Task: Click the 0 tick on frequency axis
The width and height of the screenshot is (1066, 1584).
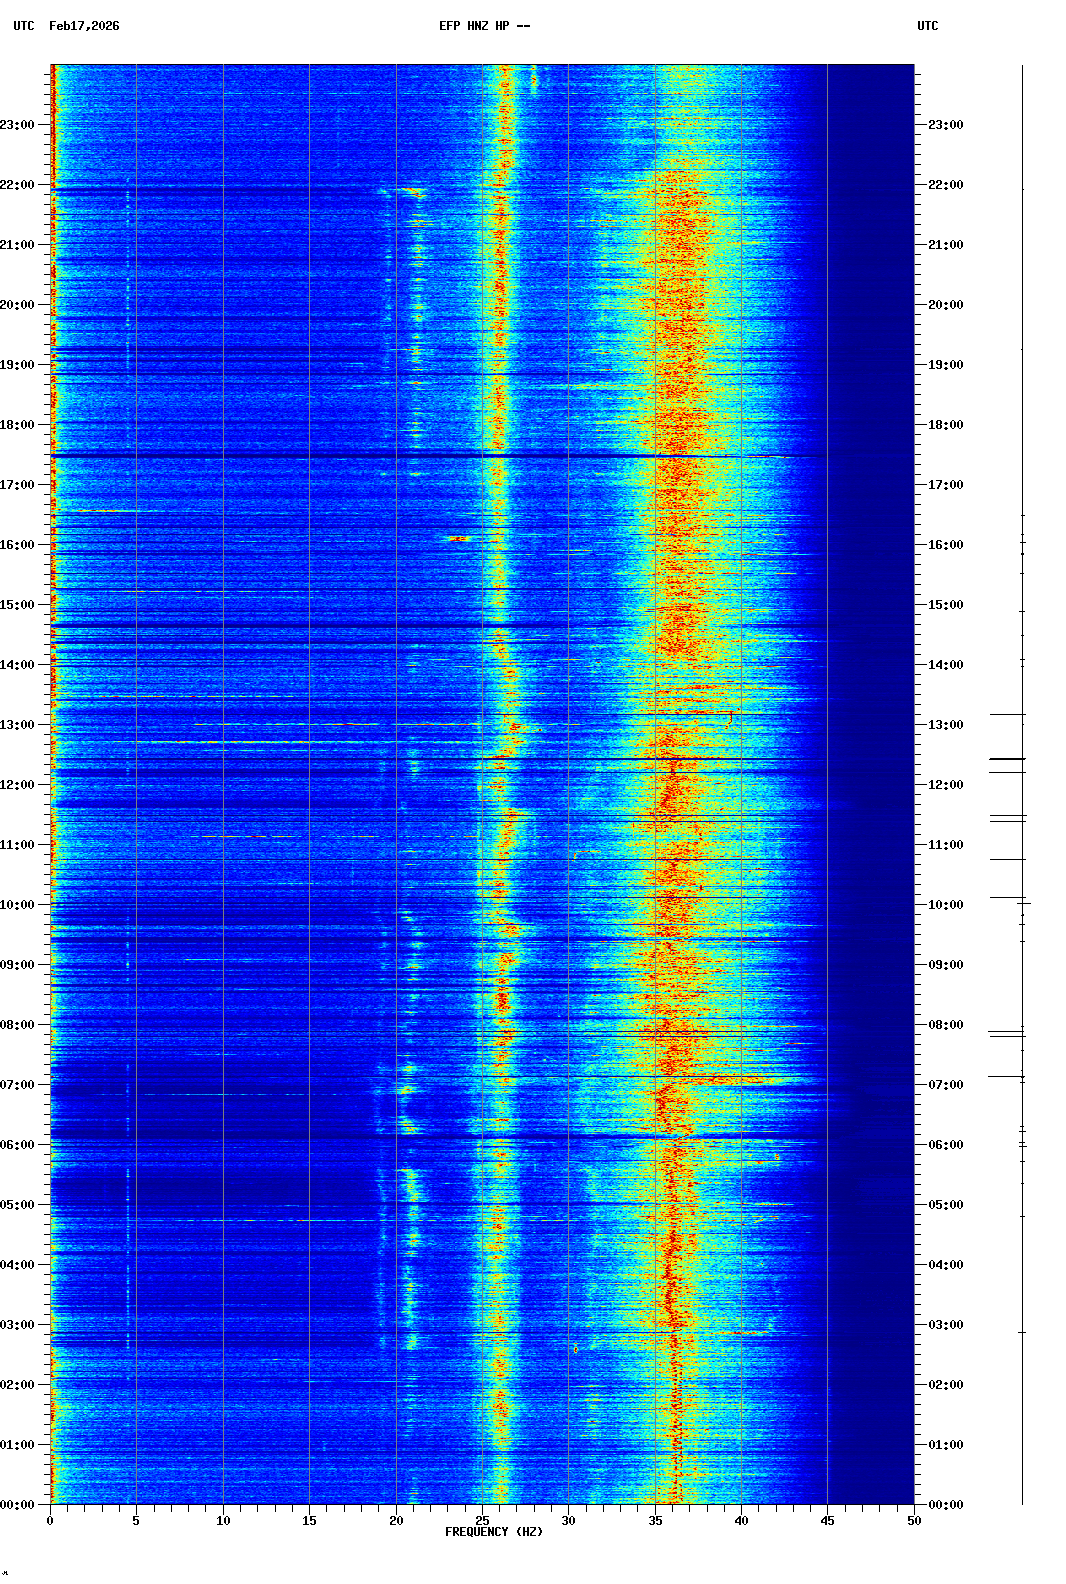Action: [50, 1521]
